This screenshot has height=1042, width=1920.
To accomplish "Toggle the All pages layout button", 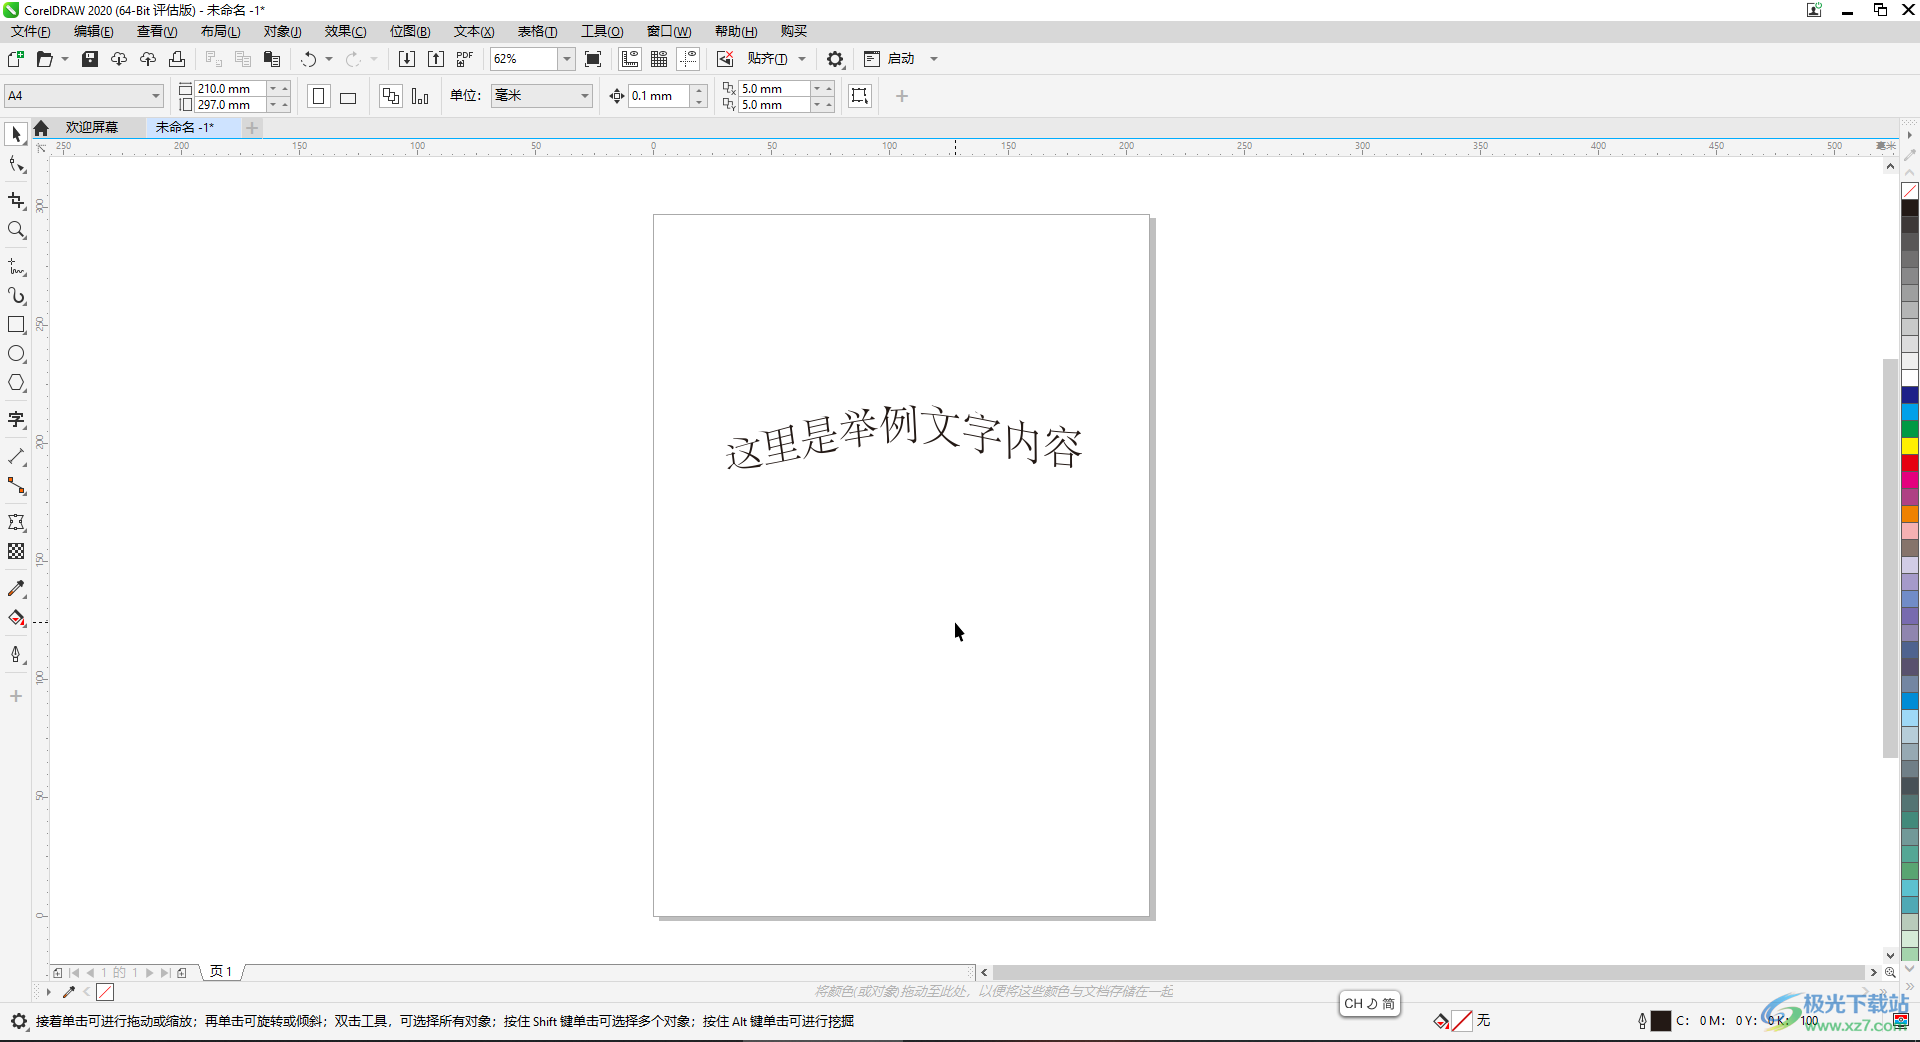I will click(x=391, y=96).
